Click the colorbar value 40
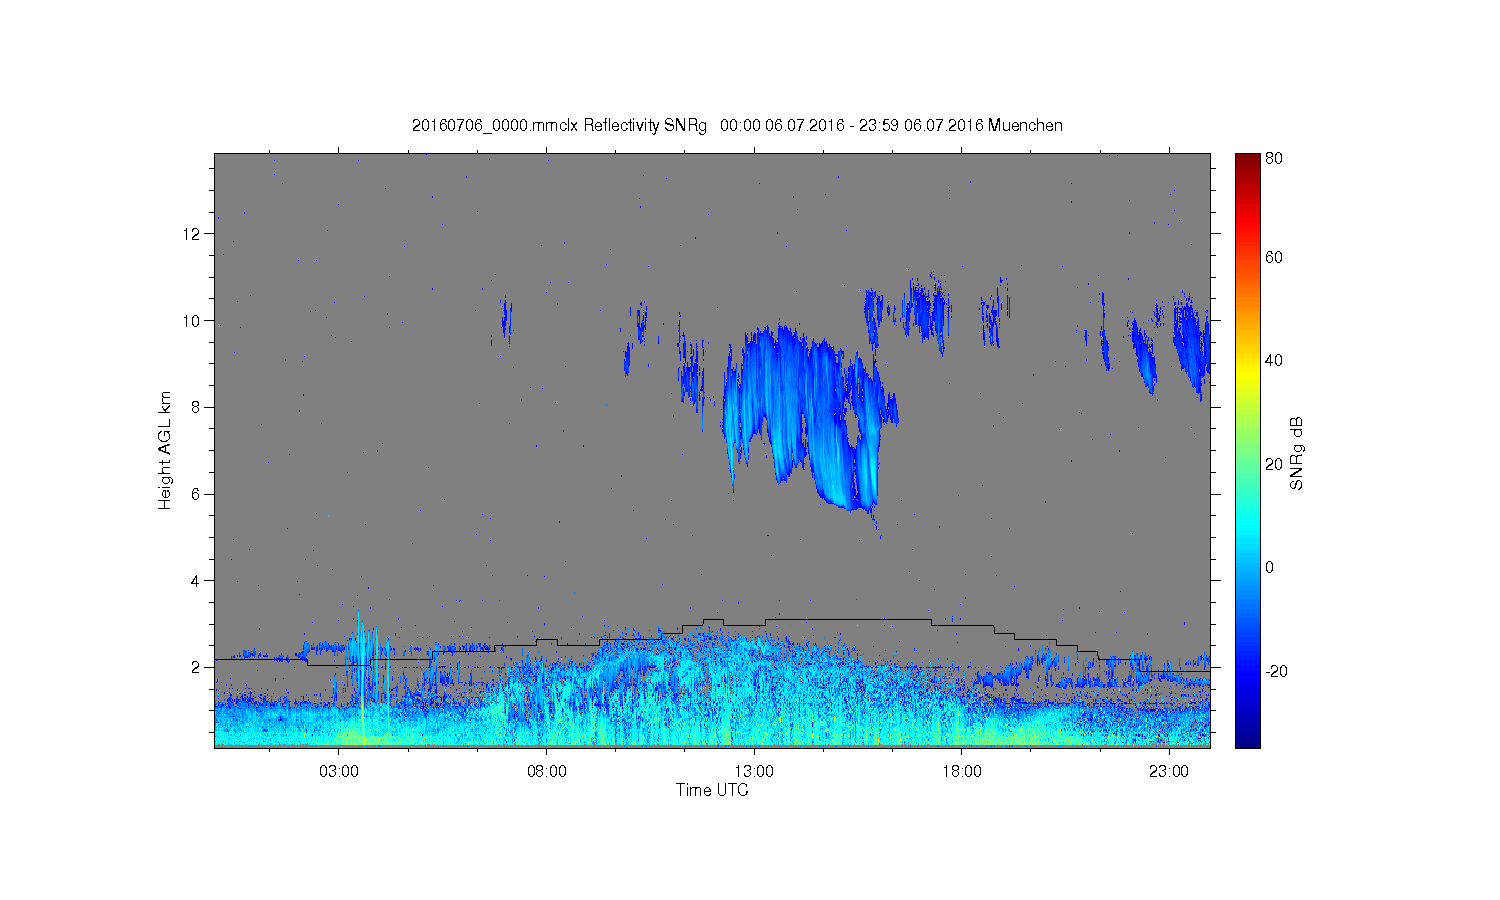The width and height of the screenshot is (1500, 900). pyautogui.click(x=1274, y=360)
